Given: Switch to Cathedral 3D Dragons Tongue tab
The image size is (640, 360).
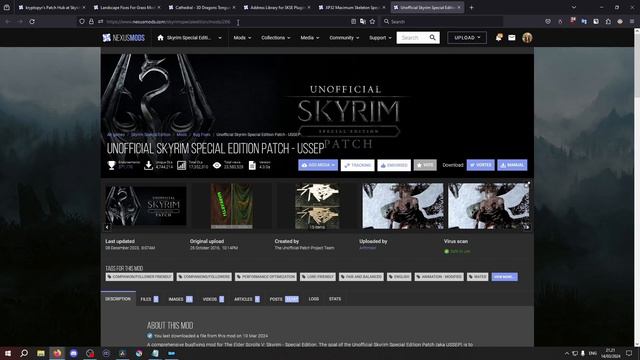Looking at the screenshot, I should tap(202, 7).
